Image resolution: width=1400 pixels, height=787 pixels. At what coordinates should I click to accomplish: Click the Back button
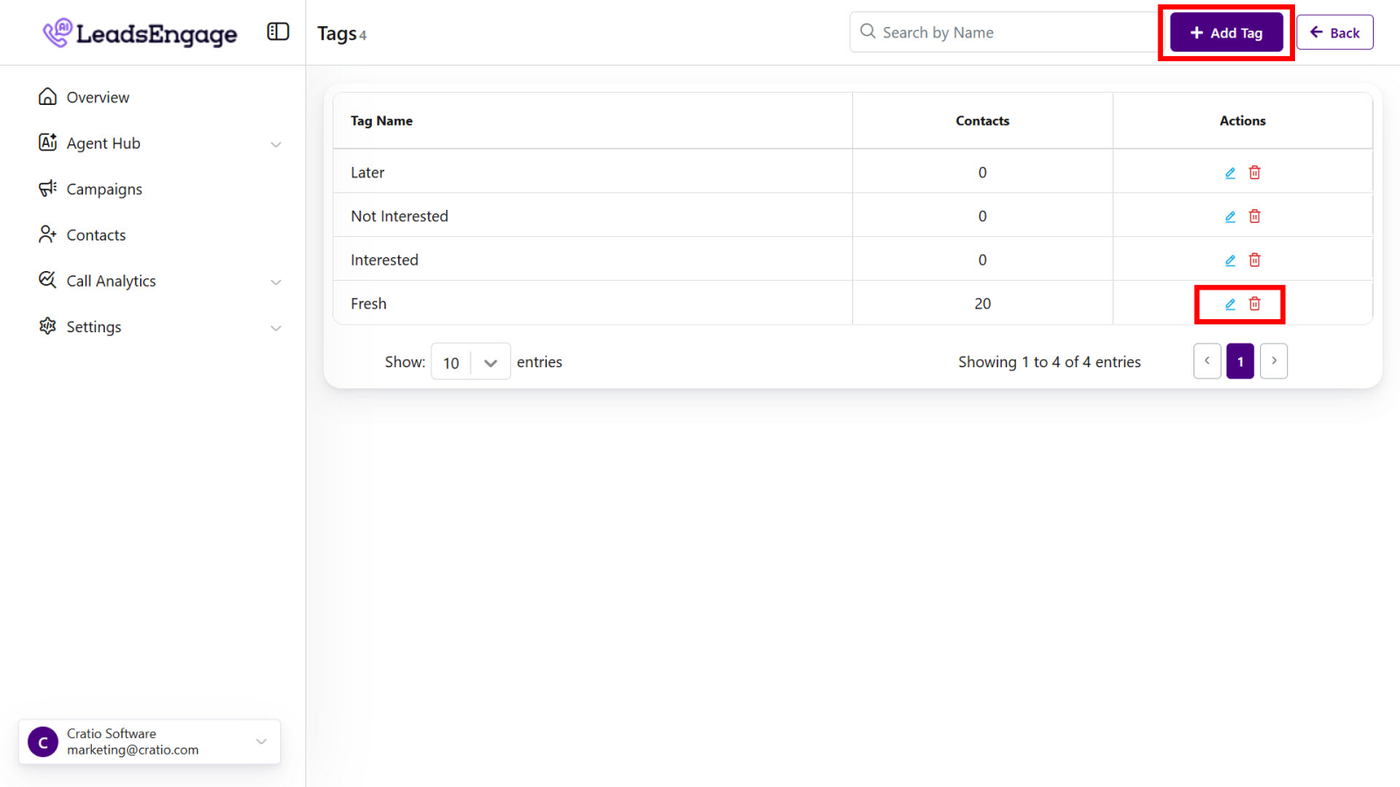1334,33
